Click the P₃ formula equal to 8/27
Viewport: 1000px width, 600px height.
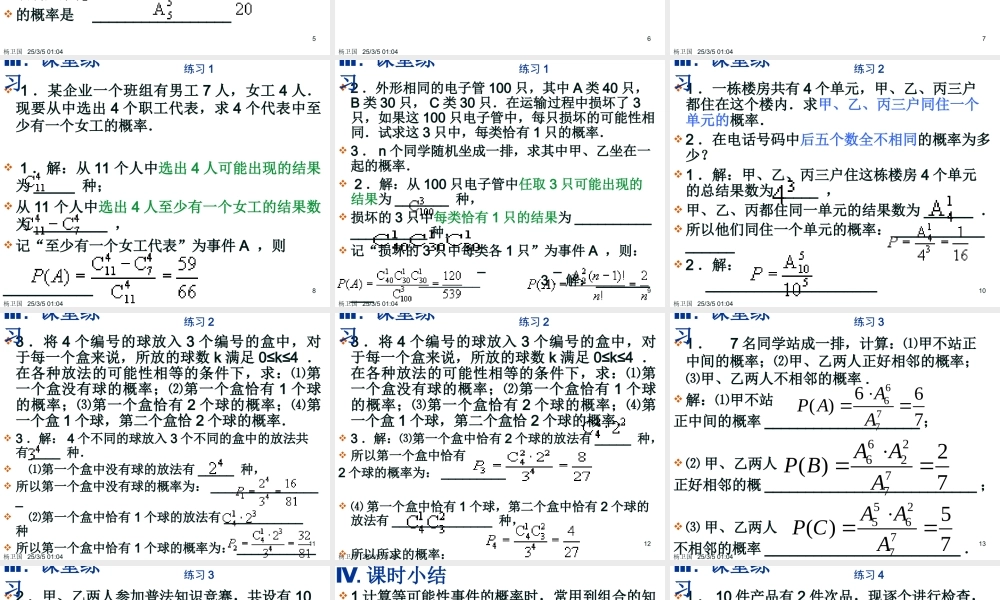pyautogui.click(x=531, y=467)
